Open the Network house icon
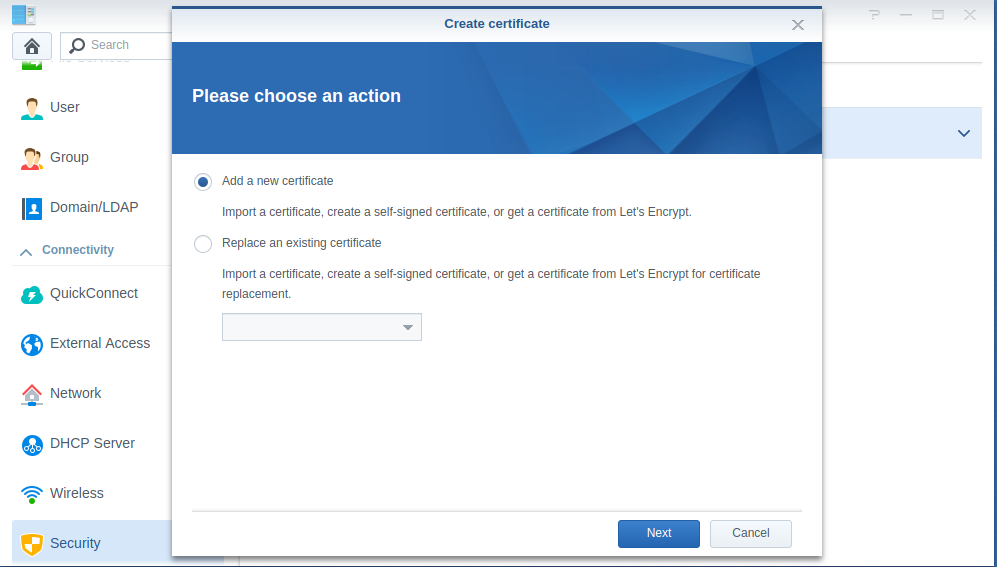 click(31, 394)
